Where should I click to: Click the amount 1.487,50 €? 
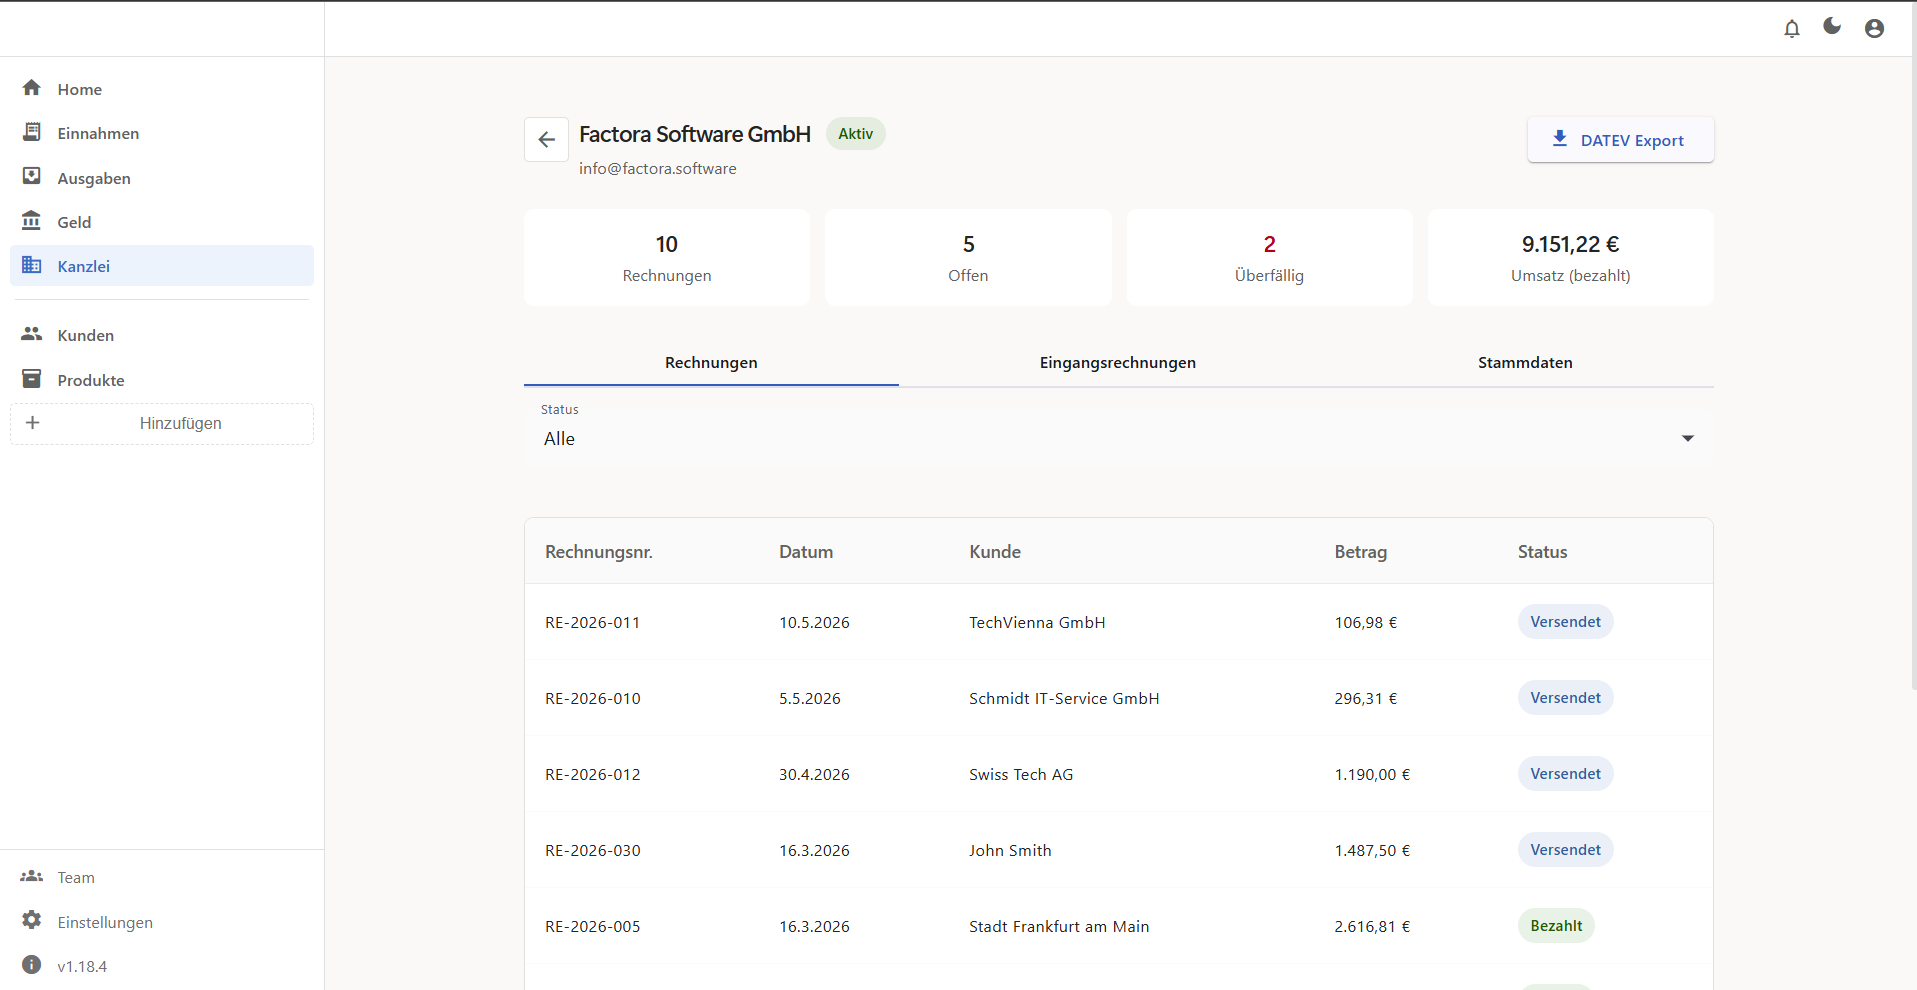point(1372,850)
